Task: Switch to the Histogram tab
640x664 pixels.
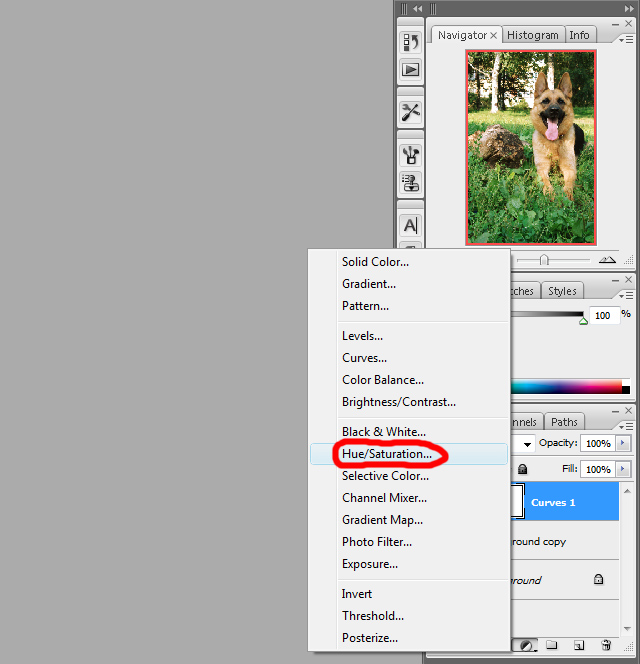Action: coord(532,35)
